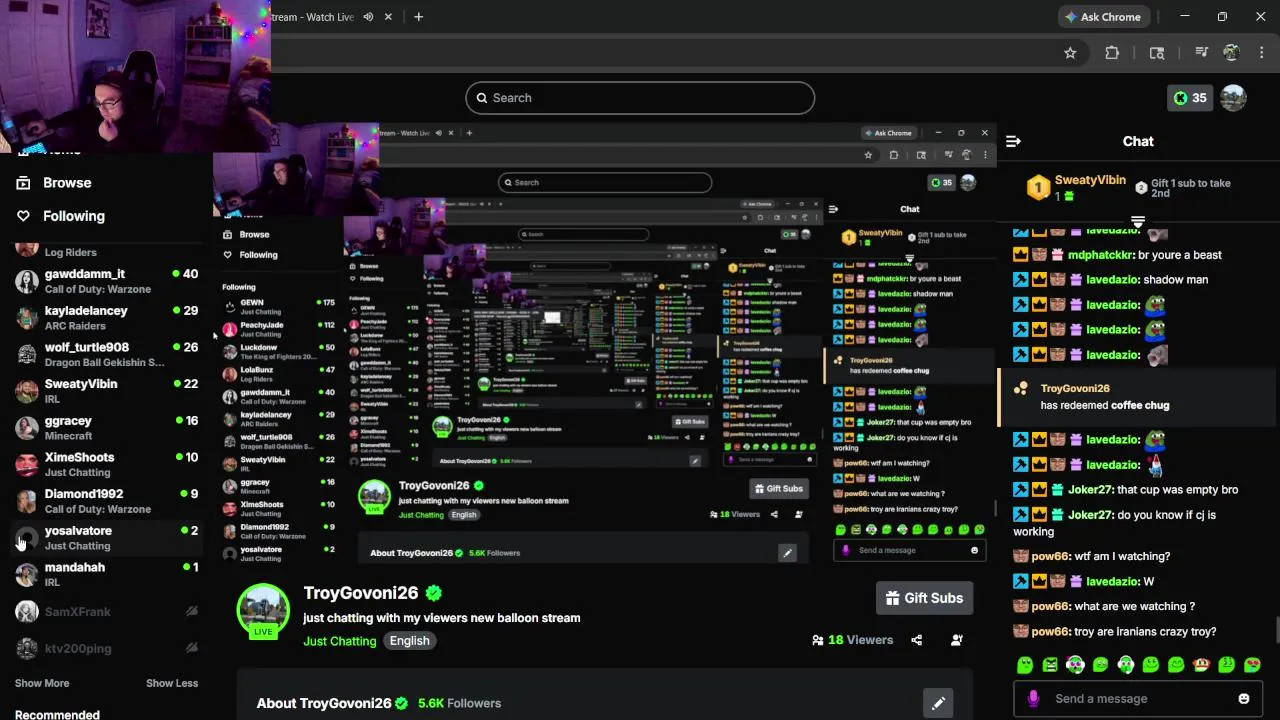
Task: Open offline channel ktv200ping
Action: 106,649
